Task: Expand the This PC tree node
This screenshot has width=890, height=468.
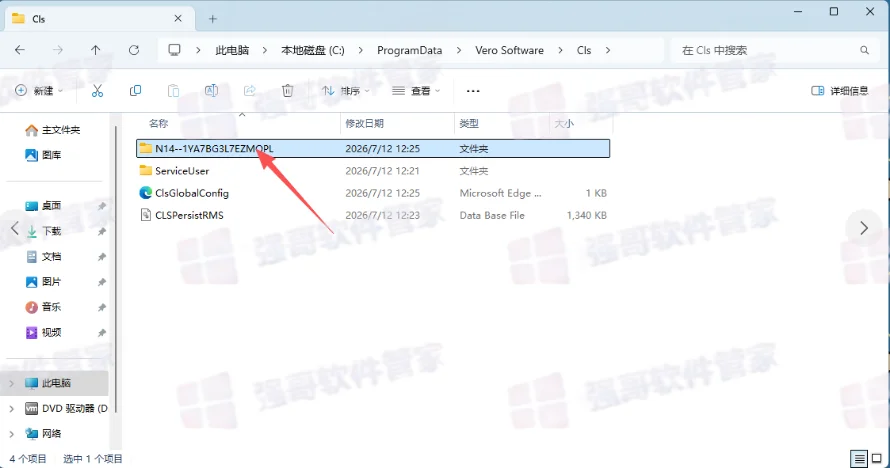Action: 11,383
